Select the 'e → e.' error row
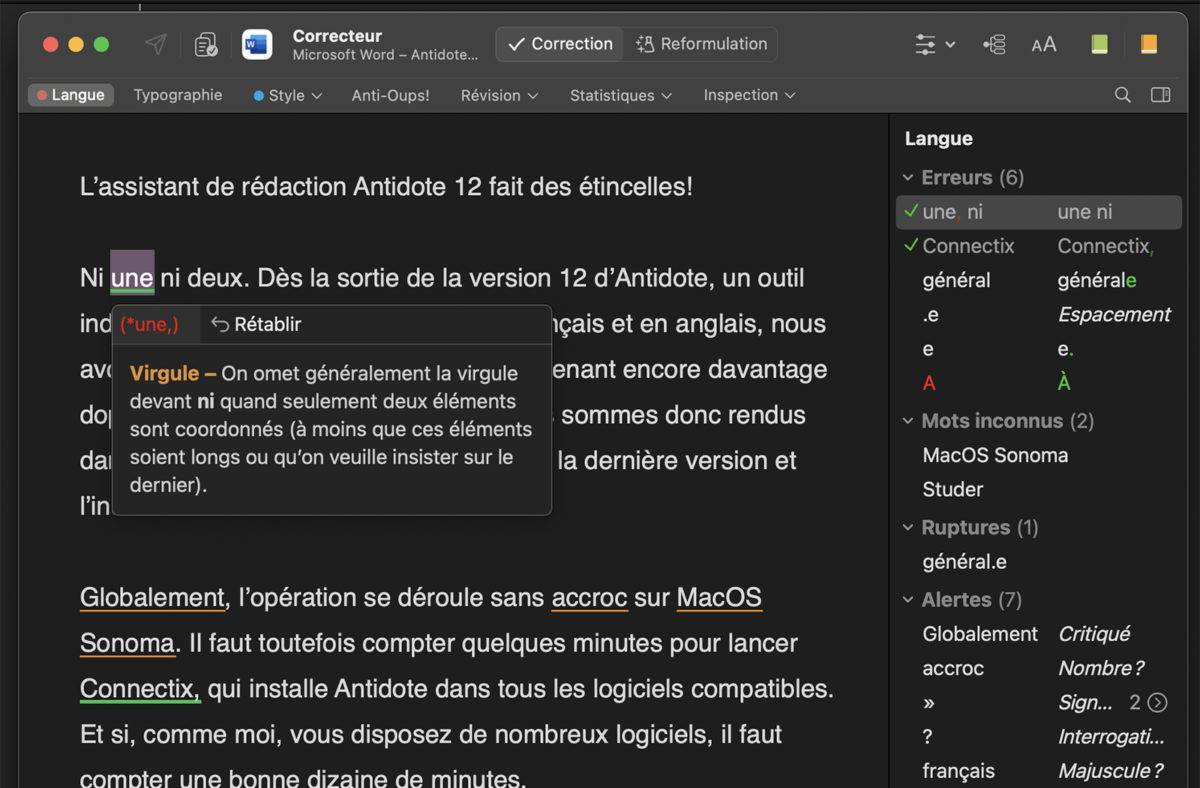1200x788 pixels. [x=1039, y=348]
